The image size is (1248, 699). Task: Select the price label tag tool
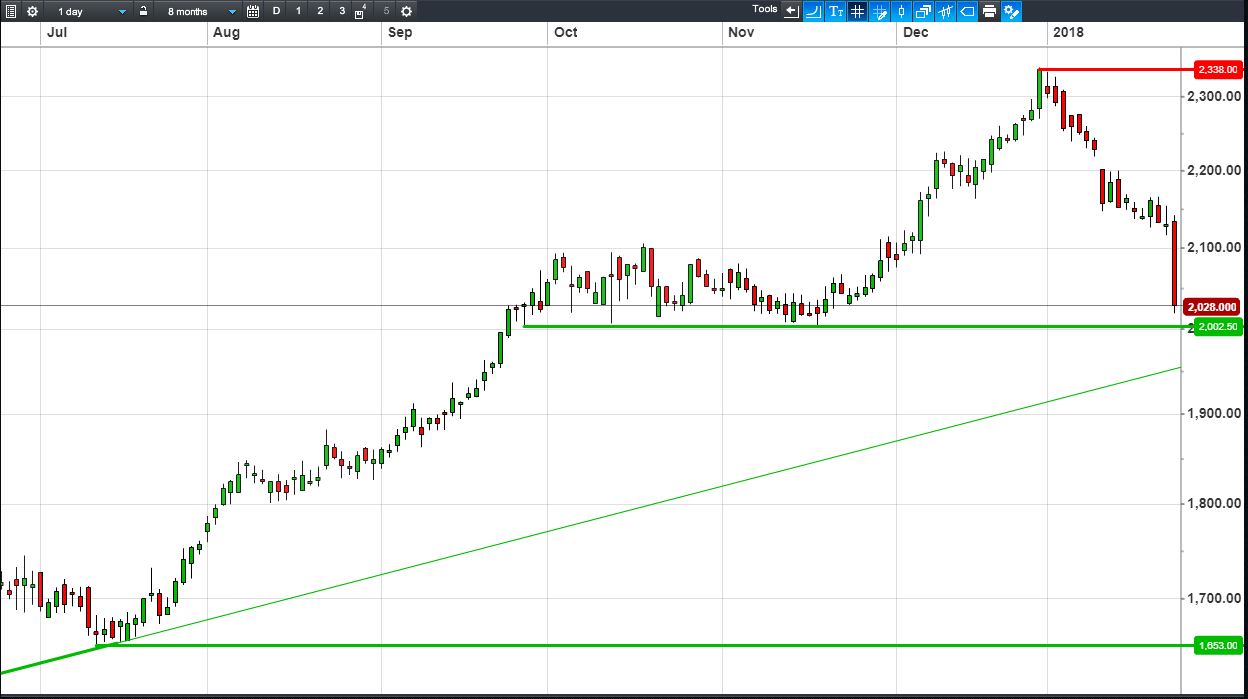(x=967, y=11)
